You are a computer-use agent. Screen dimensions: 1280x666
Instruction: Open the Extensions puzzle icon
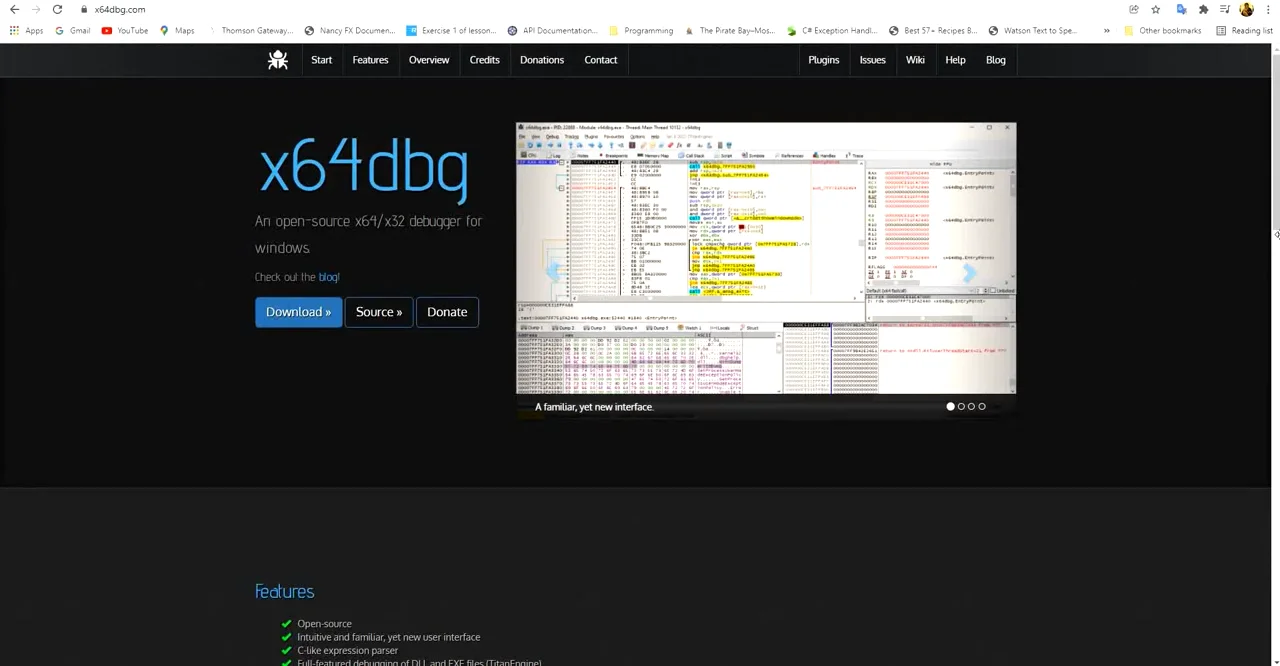coord(1203,9)
